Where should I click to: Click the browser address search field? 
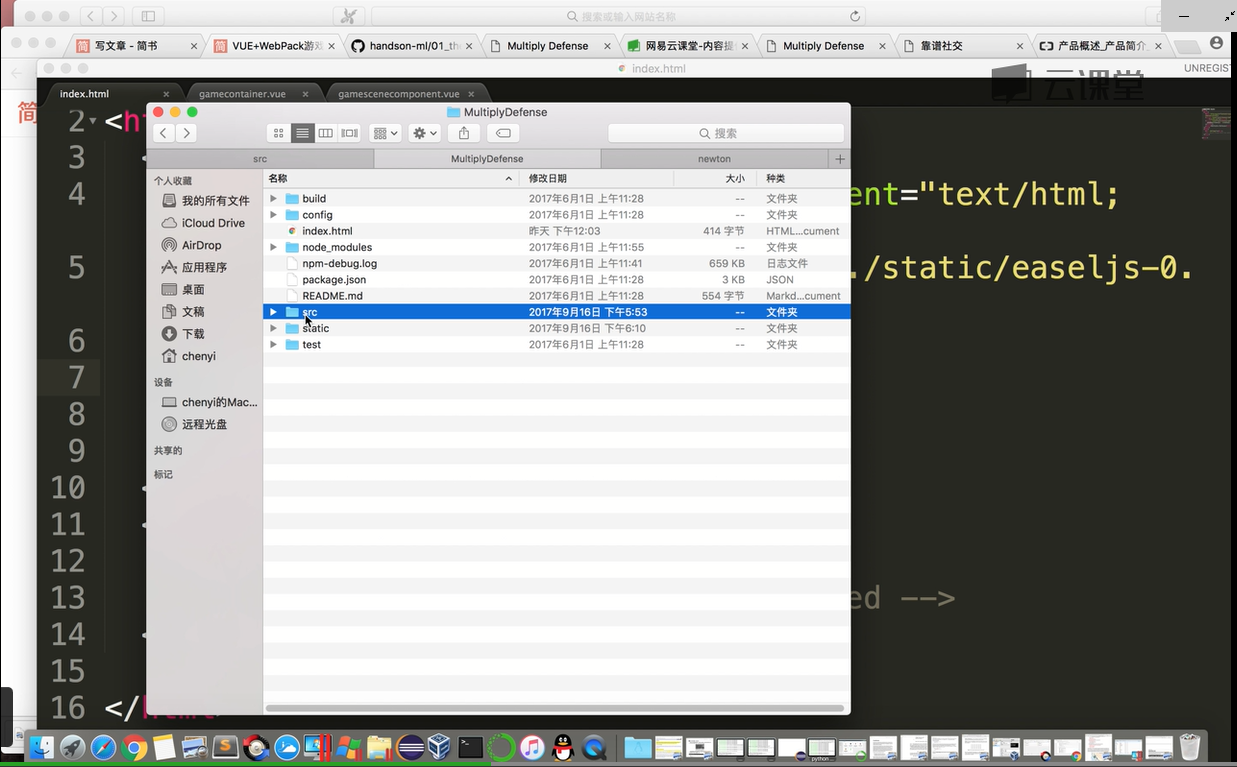620,16
